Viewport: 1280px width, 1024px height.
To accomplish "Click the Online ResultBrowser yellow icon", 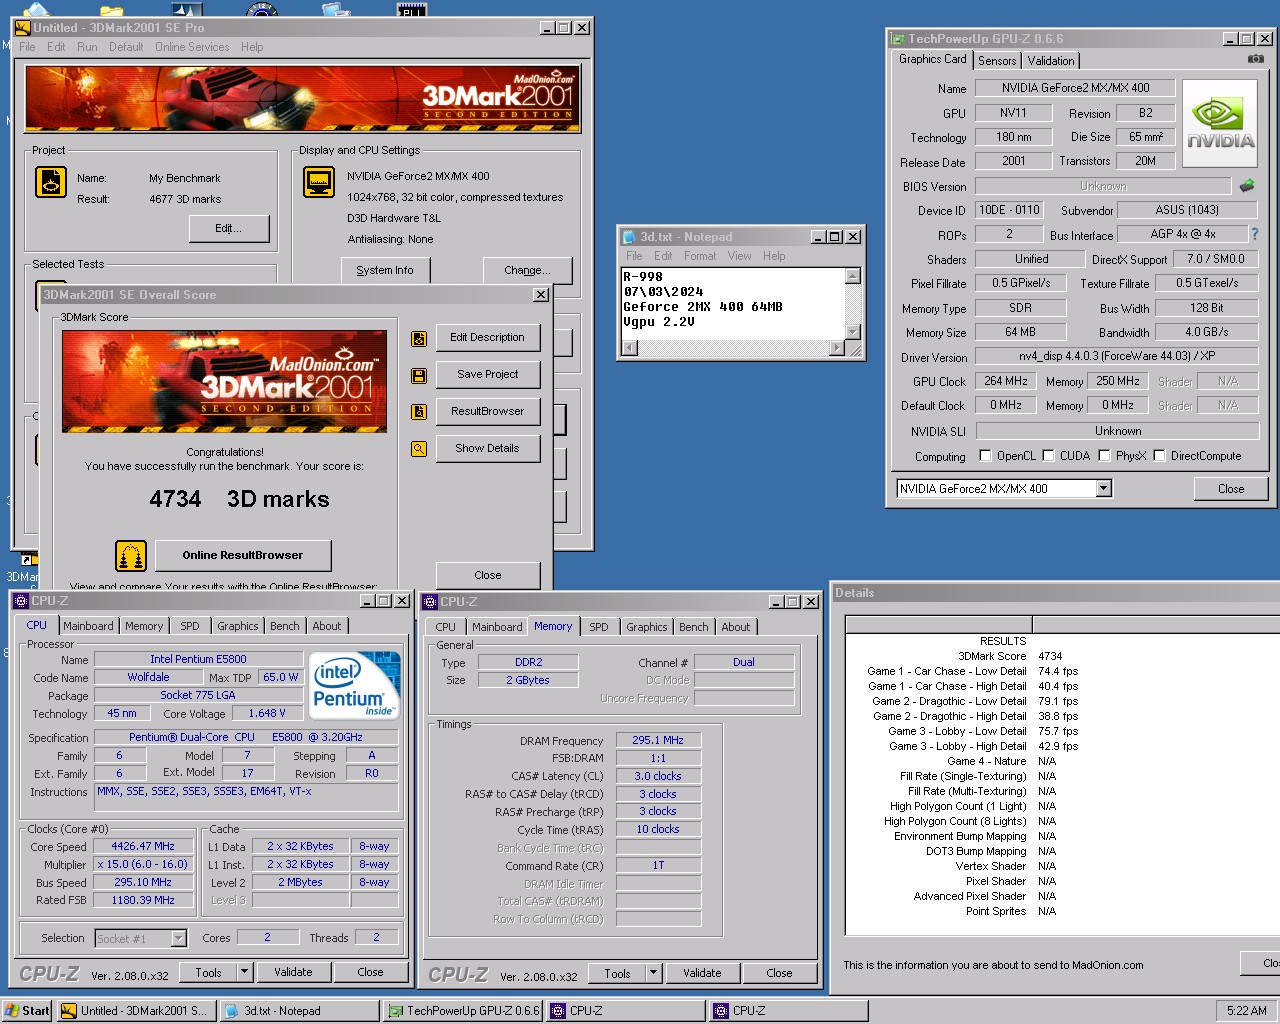I will pos(131,555).
